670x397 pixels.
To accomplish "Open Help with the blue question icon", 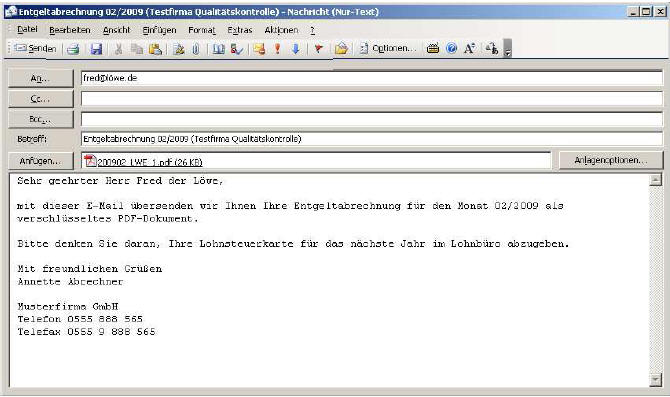I will tap(451, 49).
